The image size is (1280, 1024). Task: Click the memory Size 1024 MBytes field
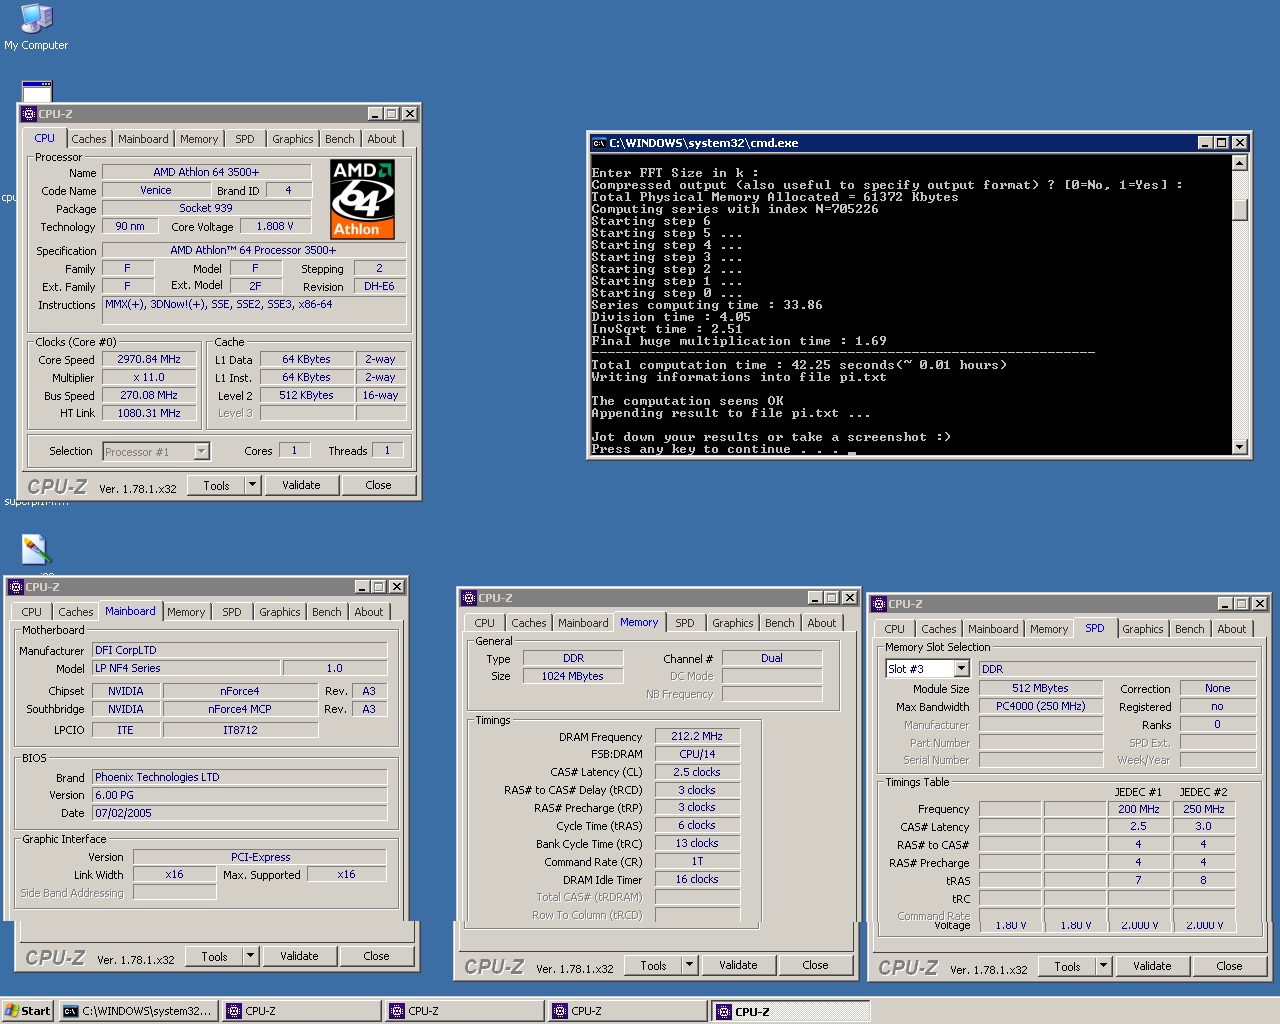point(572,676)
